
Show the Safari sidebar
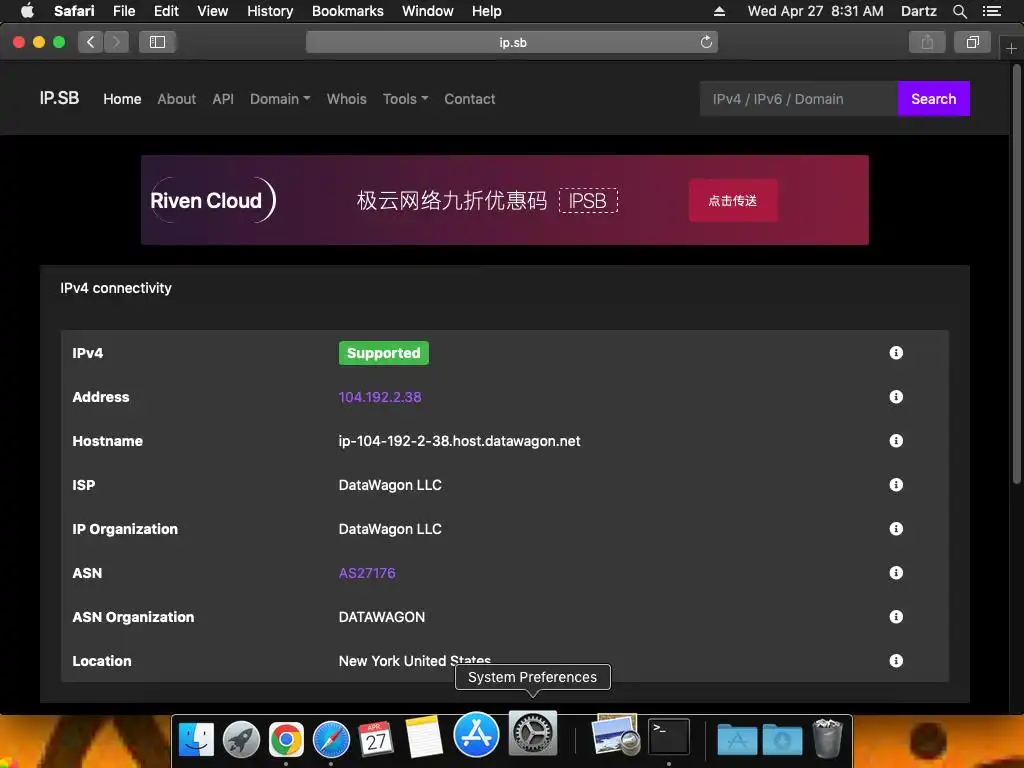click(157, 42)
